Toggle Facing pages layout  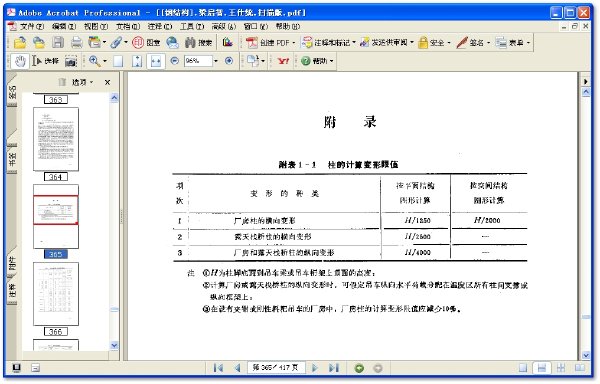pyautogui.click(x=580, y=368)
